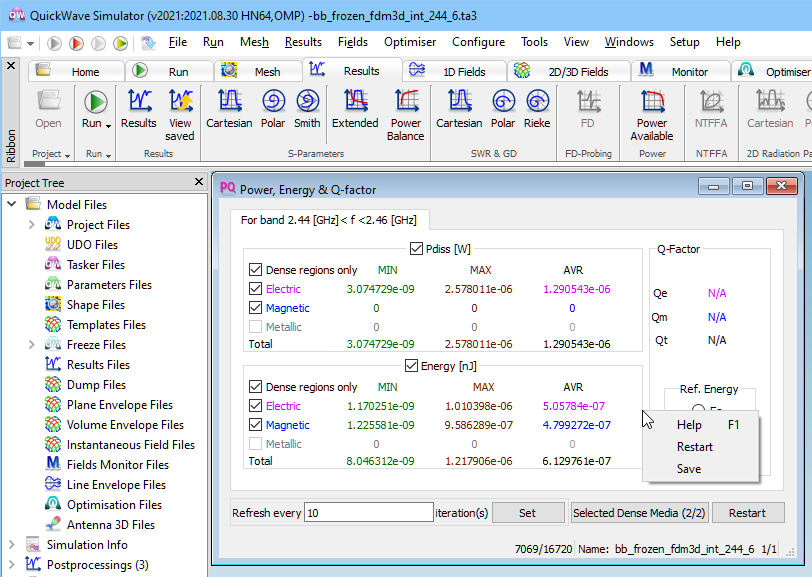Select Tasker Files in project tree

click(x=96, y=265)
